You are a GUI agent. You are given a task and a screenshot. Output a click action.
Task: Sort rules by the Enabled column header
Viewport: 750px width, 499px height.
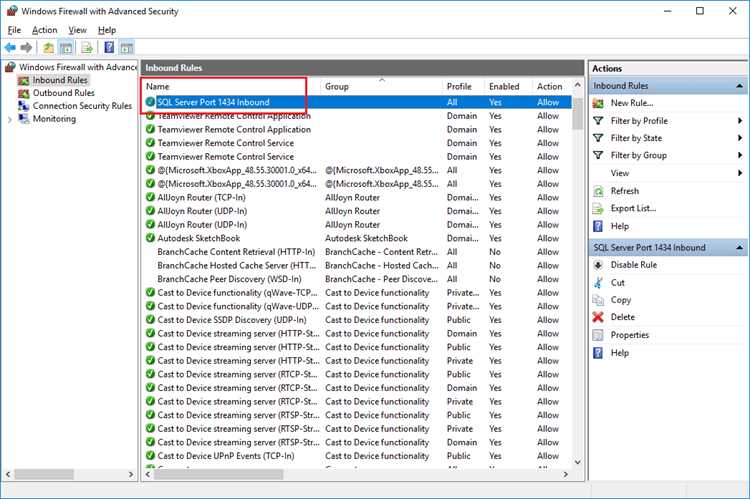click(504, 87)
